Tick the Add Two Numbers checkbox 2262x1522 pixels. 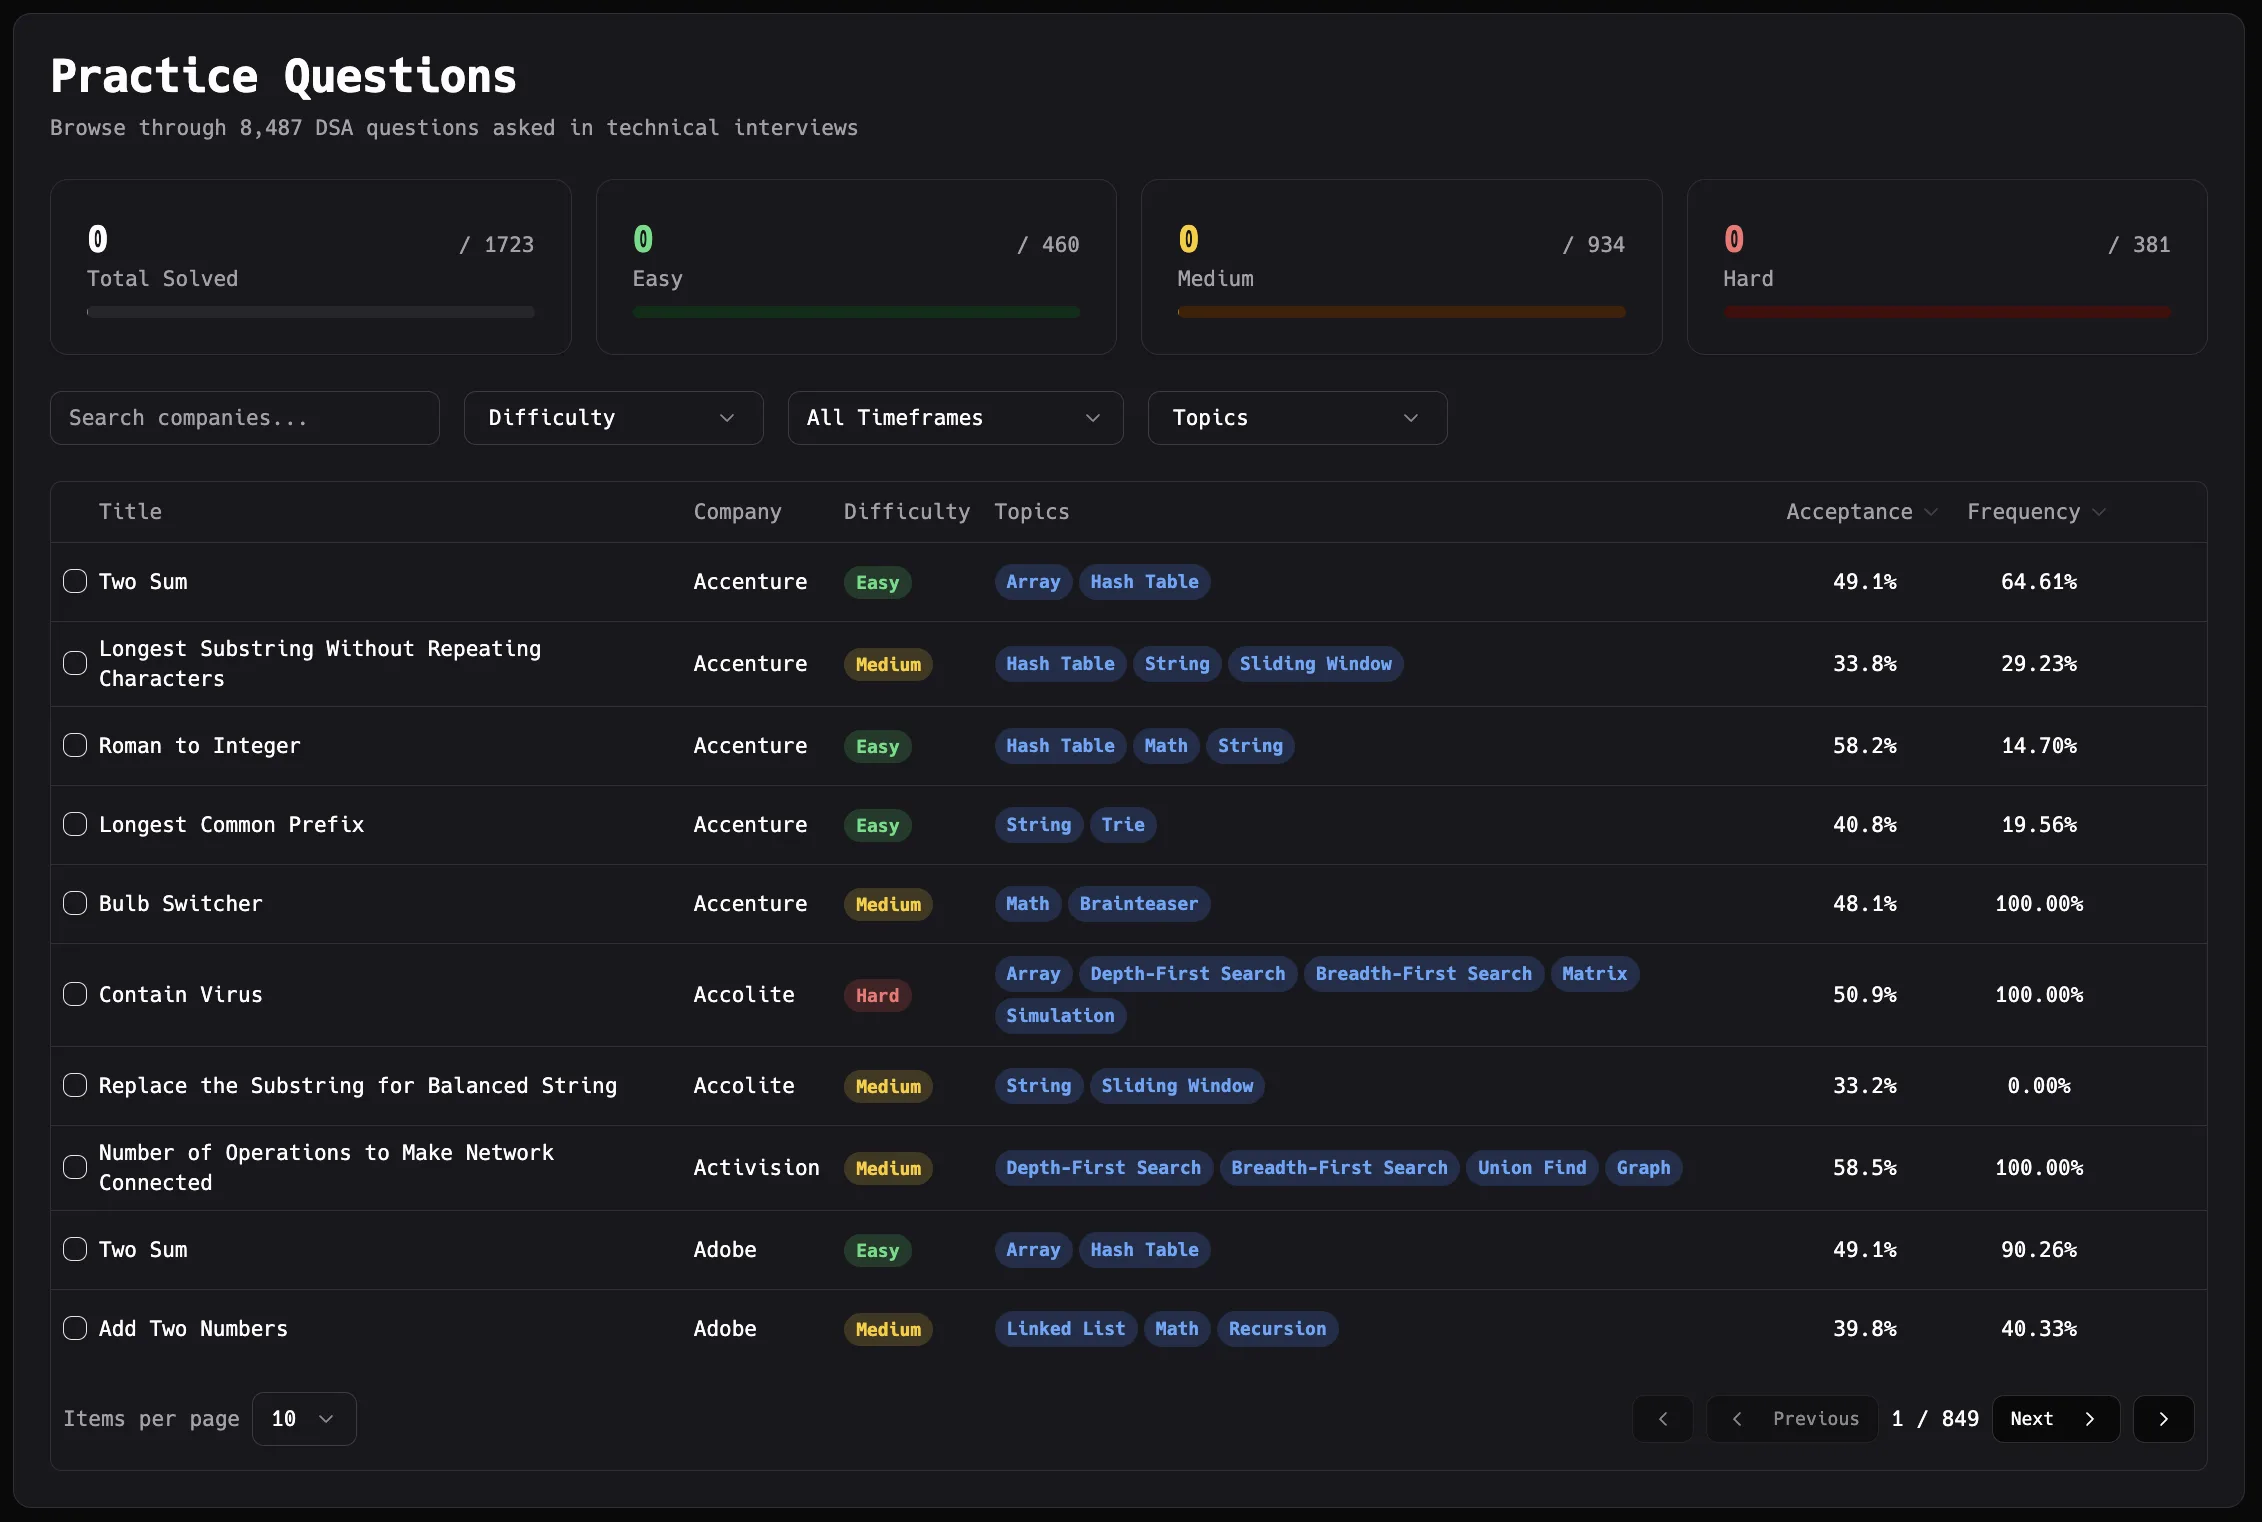[x=75, y=1329]
